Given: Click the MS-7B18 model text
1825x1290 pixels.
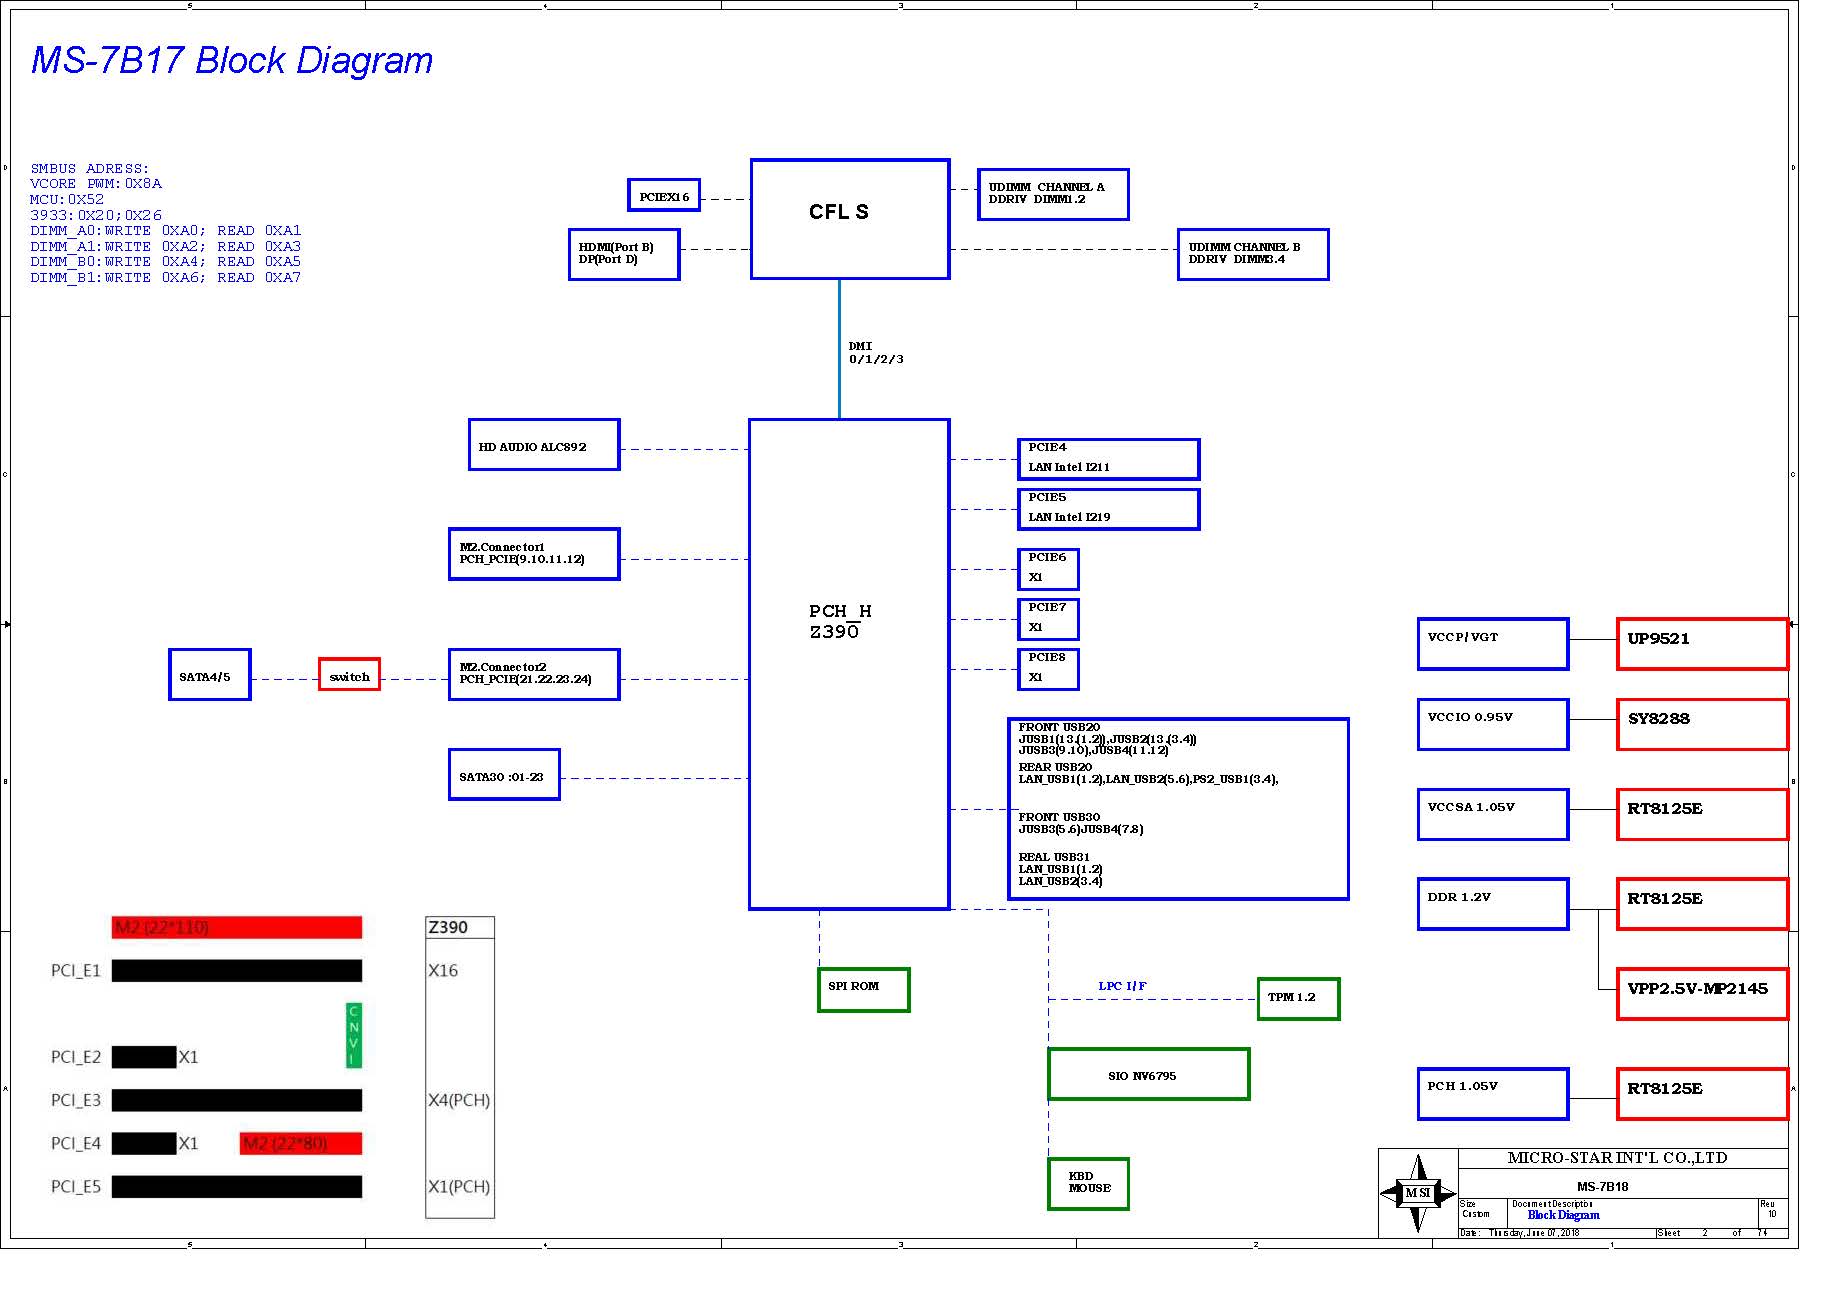Looking at the screenshot, I should 1602,1187.
